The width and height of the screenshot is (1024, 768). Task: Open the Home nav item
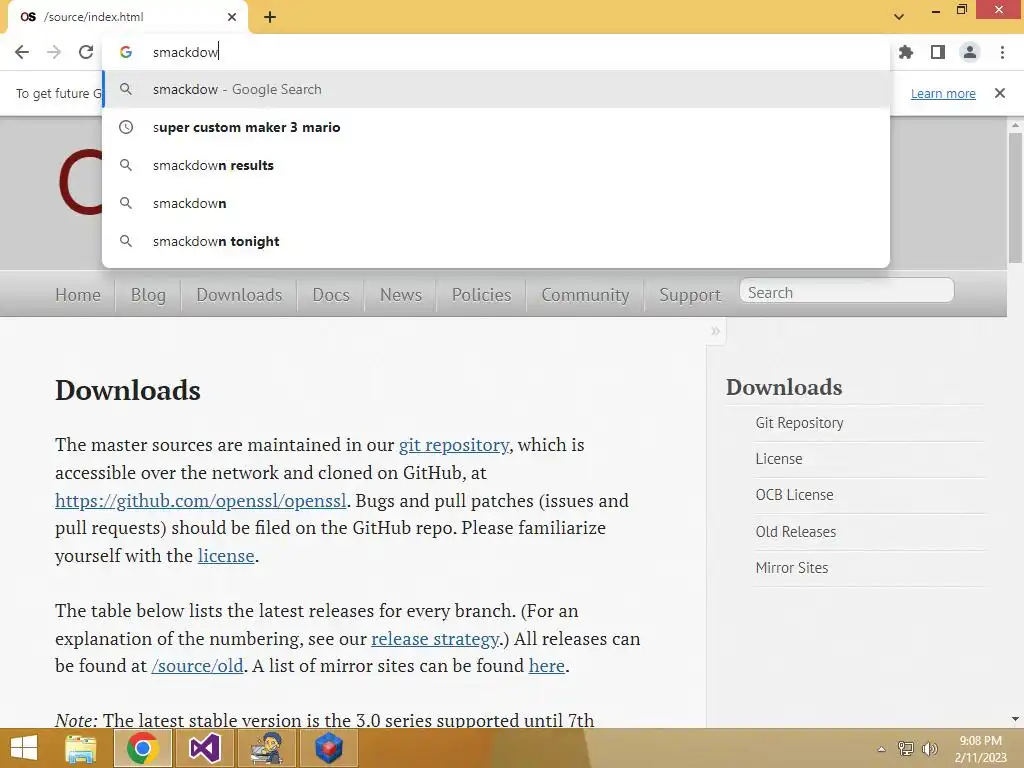78,295
